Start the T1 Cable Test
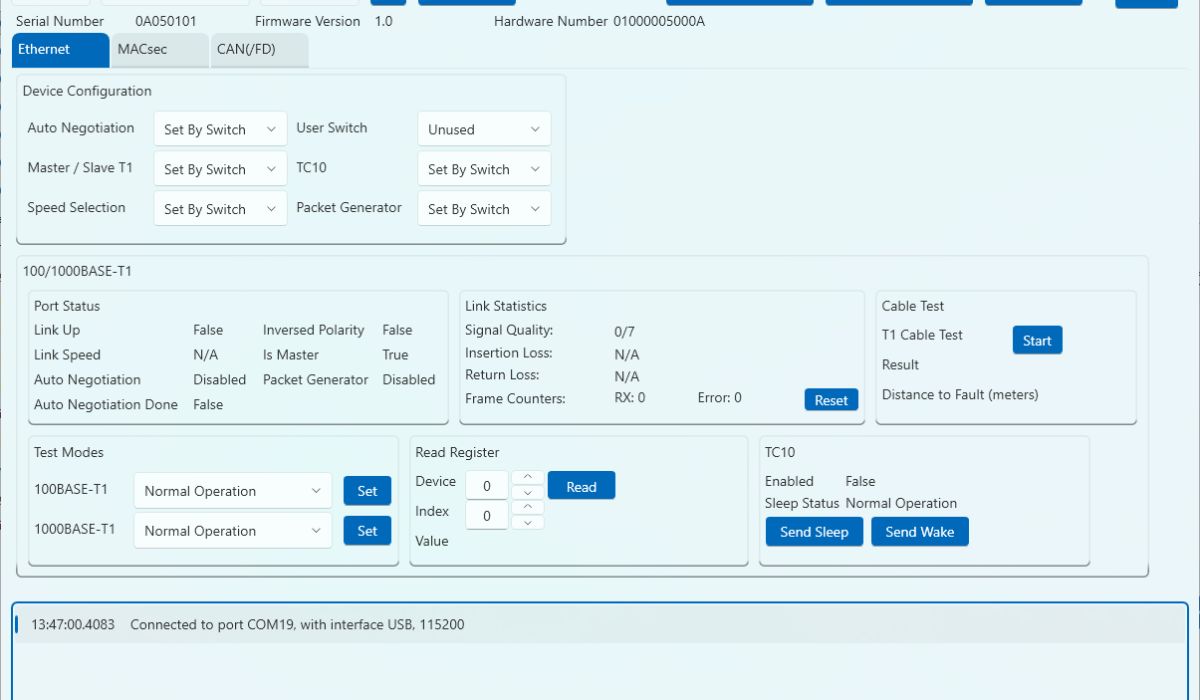Viewport: 1200px width, 700px height. click(1037, 341)
